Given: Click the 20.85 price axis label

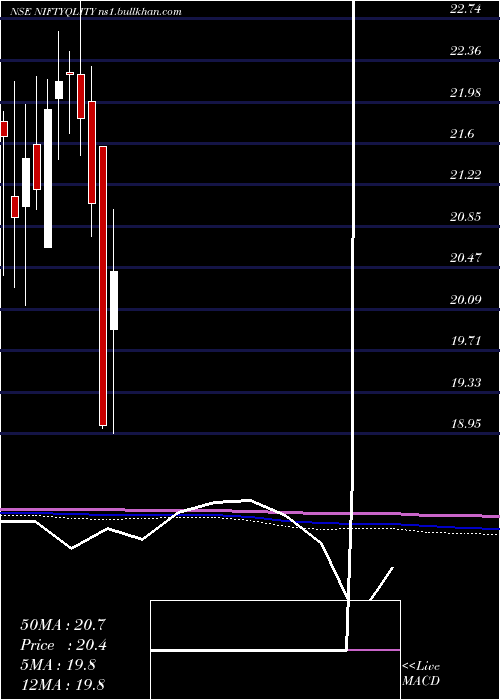Looking at the screenshot, I should tap(466, 217).
